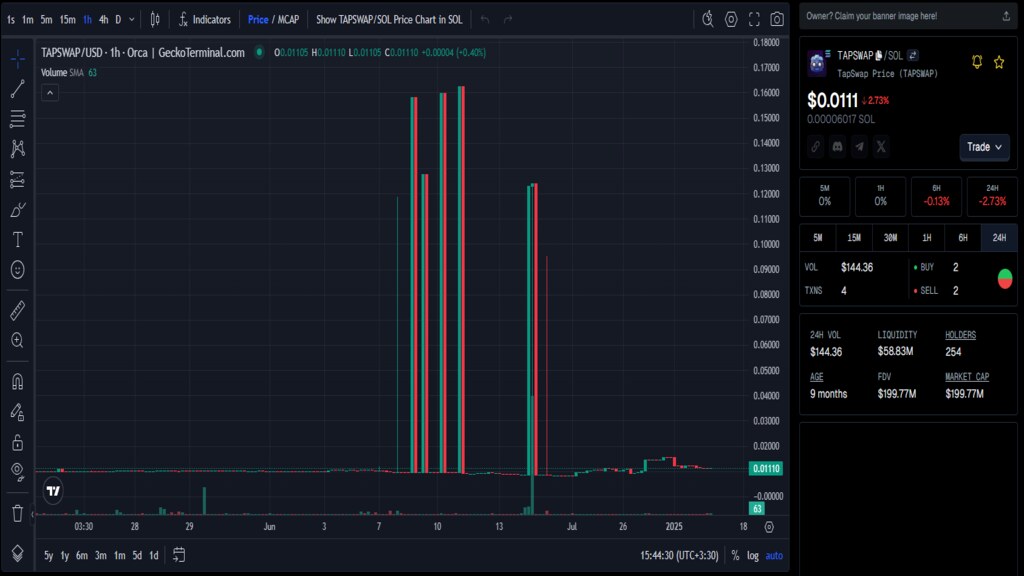Show TAPSWAP/SOL Price Chart in SOL
Viewport: 1024px width, 576px height.
coord(389,20)
